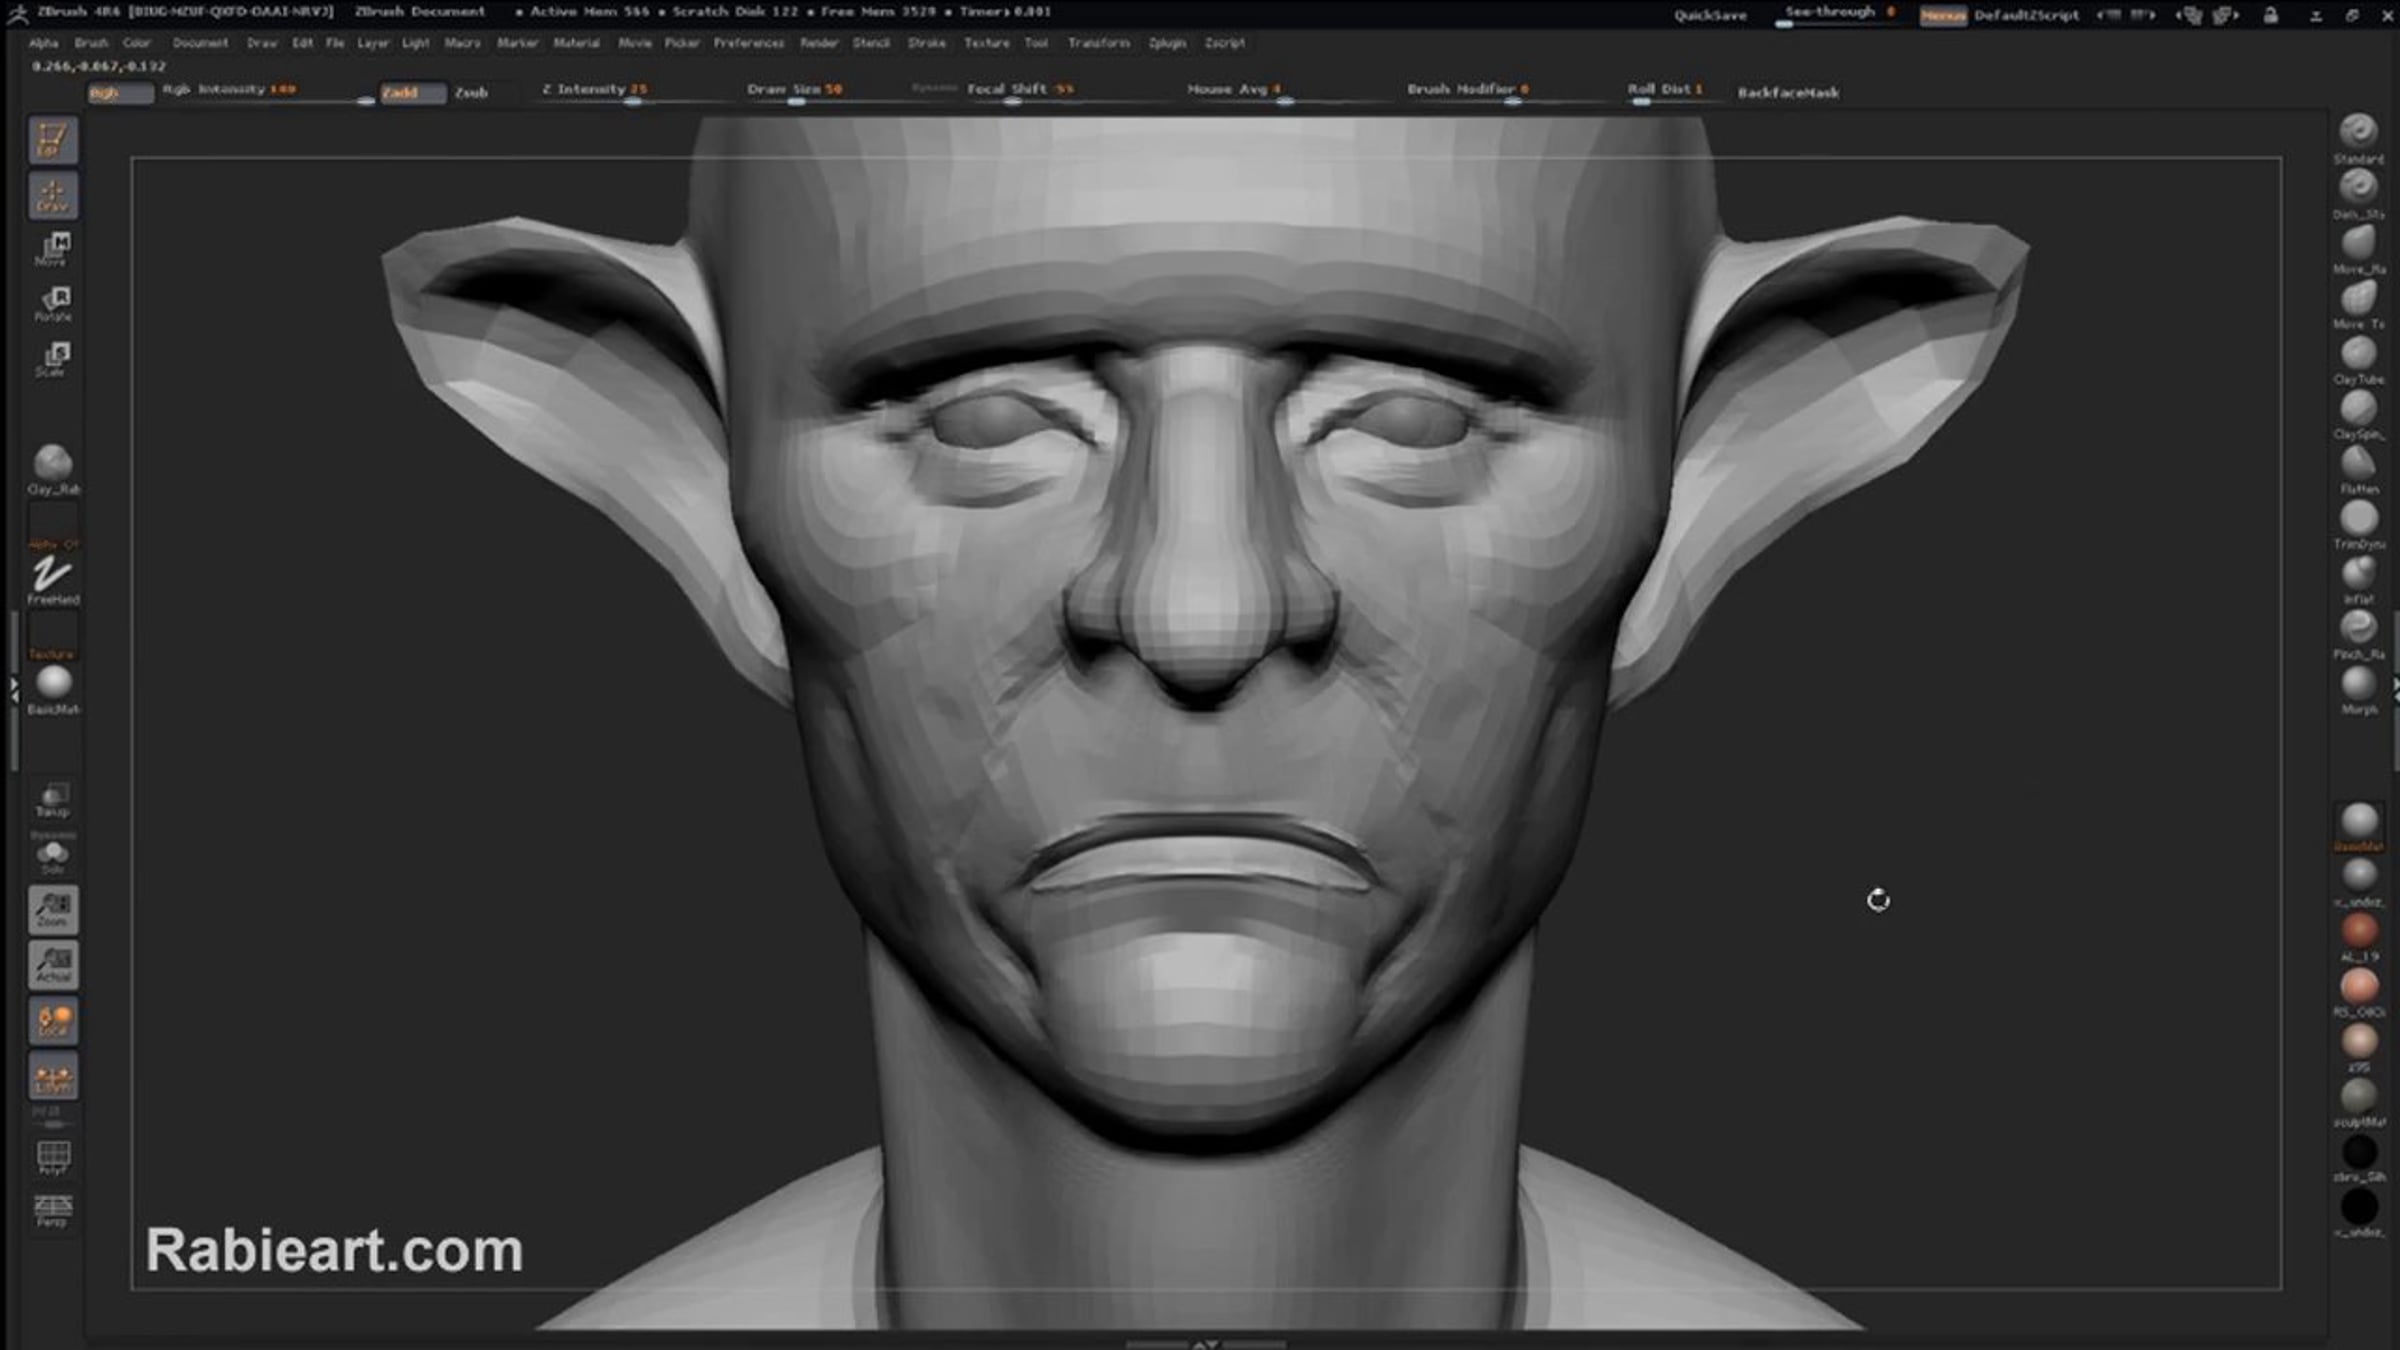Toggle PolyF wireframe display
This screenshot has height=1350, width=2400.
[53, 1157]
